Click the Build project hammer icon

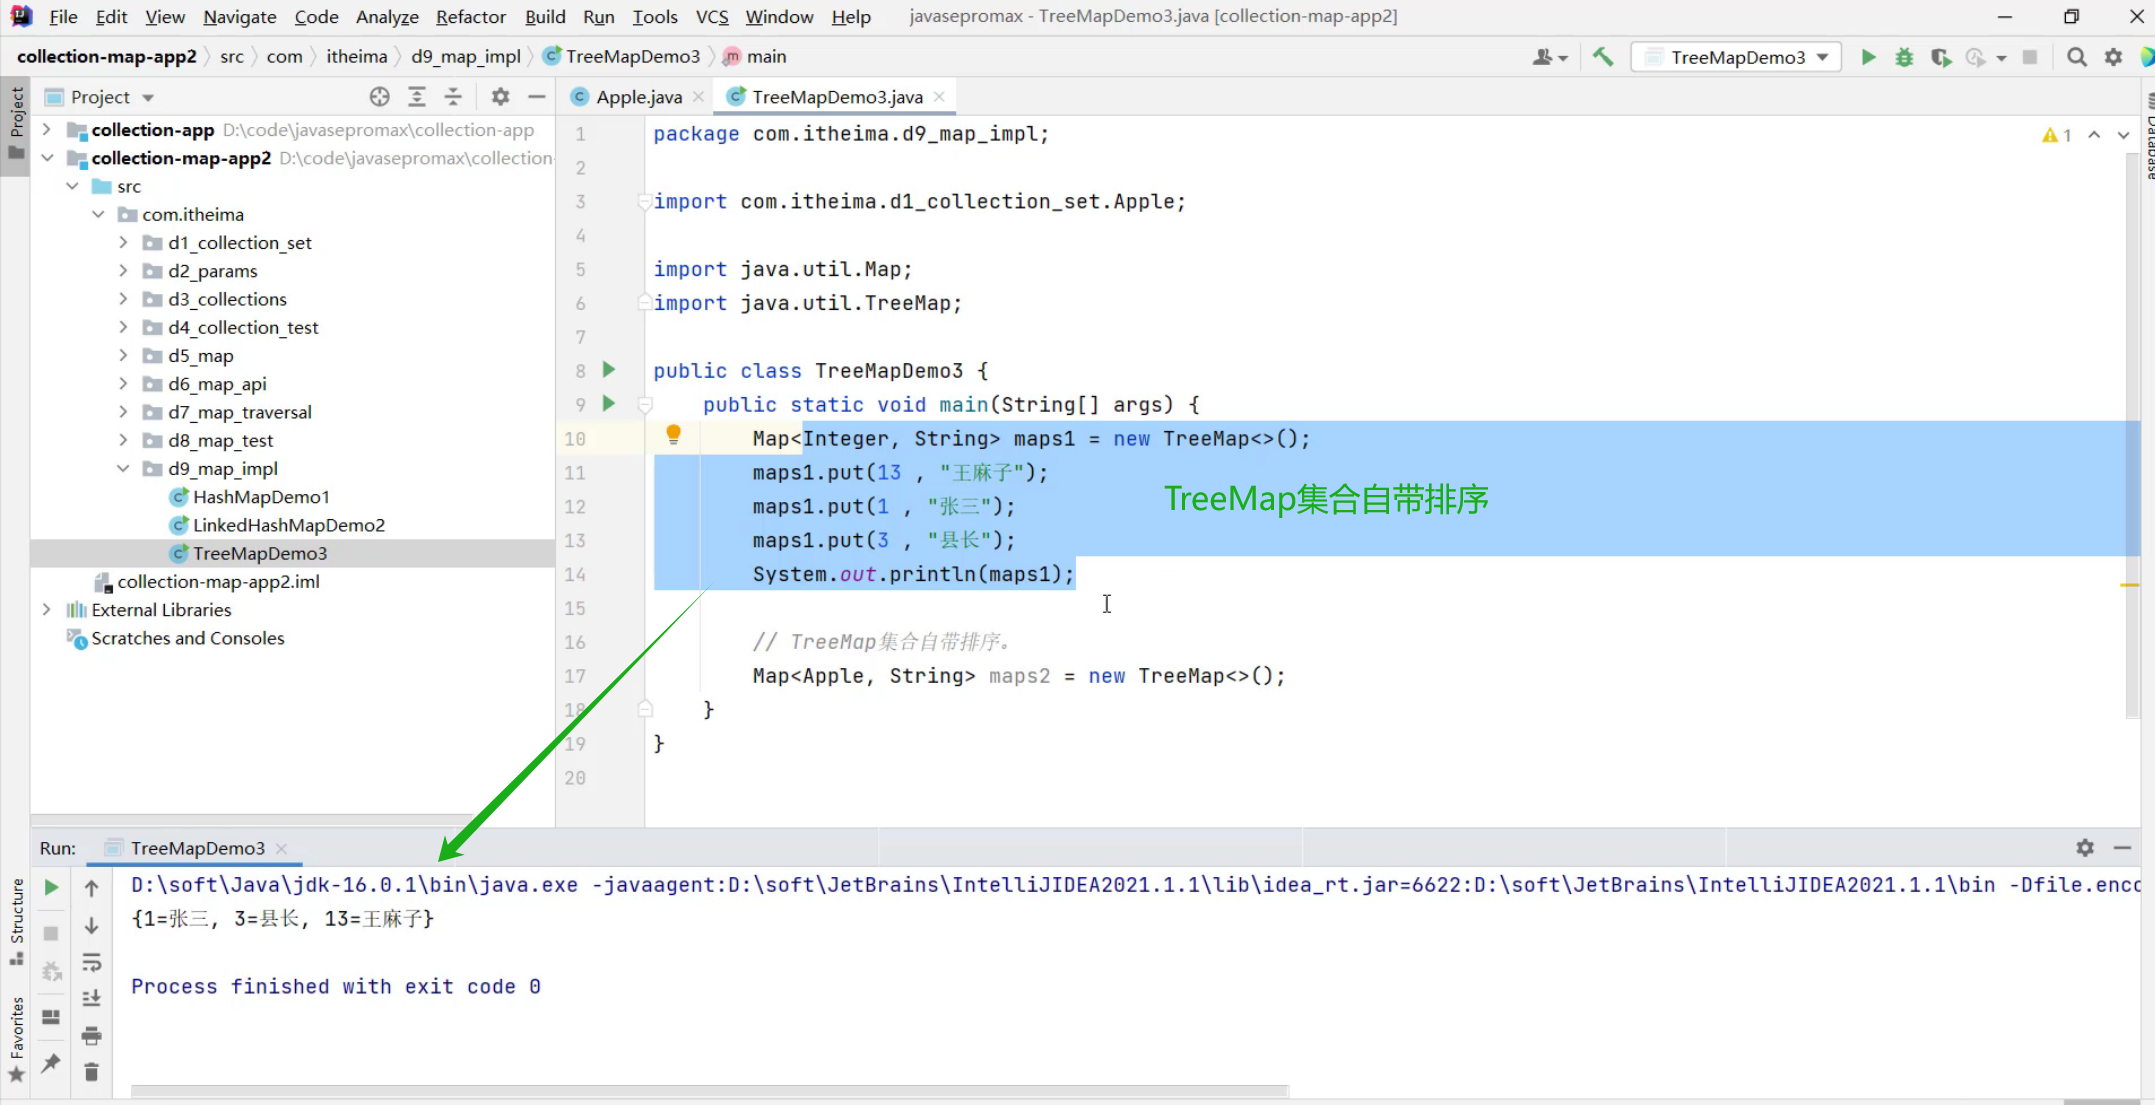(x=1603, y=57)
